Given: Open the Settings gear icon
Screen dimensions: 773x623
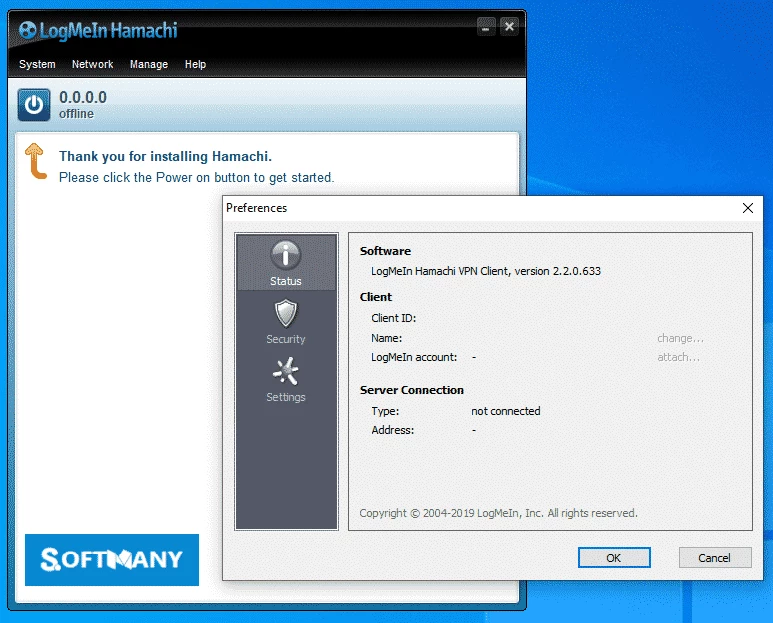Looking at the screenshot, I should click(x=286, y=378).
